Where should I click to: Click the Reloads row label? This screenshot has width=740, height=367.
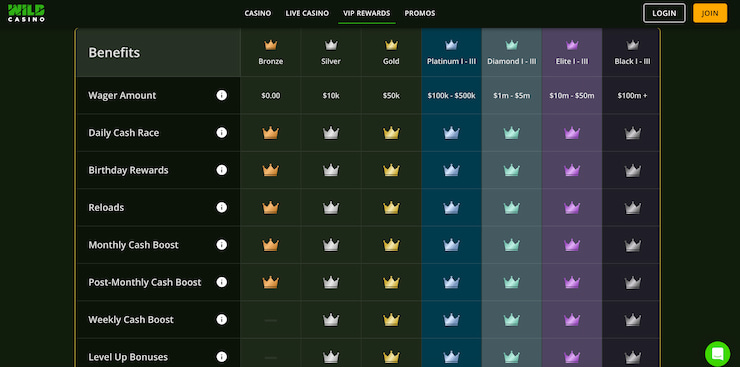click(x=106, y=207)
